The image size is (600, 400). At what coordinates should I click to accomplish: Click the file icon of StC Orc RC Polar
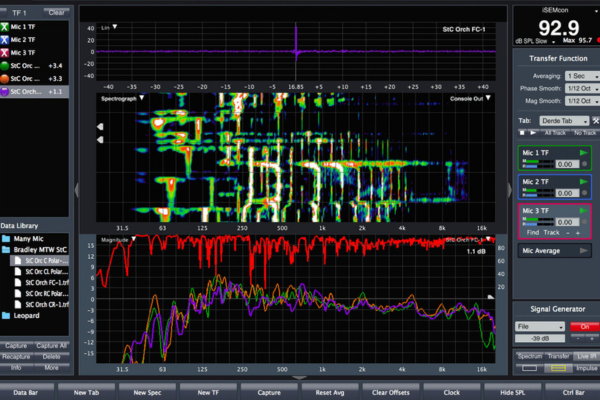(x=18, y=294)
